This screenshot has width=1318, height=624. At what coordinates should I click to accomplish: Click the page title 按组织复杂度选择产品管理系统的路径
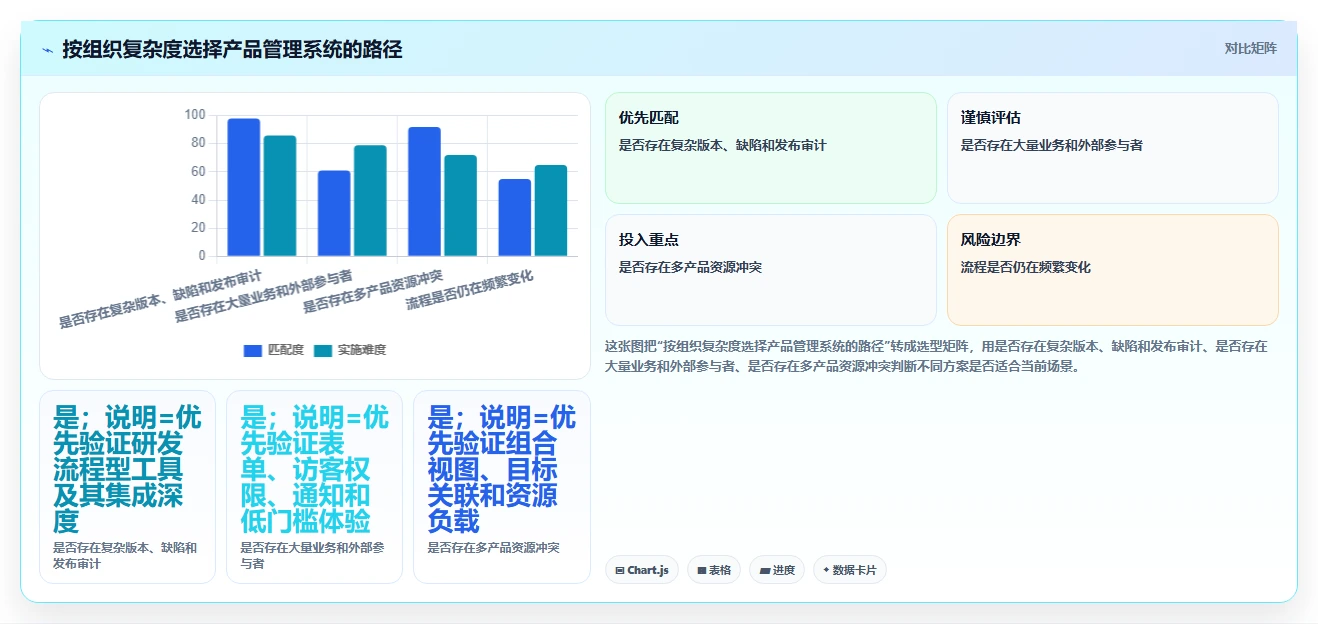[x=232, y=49]
